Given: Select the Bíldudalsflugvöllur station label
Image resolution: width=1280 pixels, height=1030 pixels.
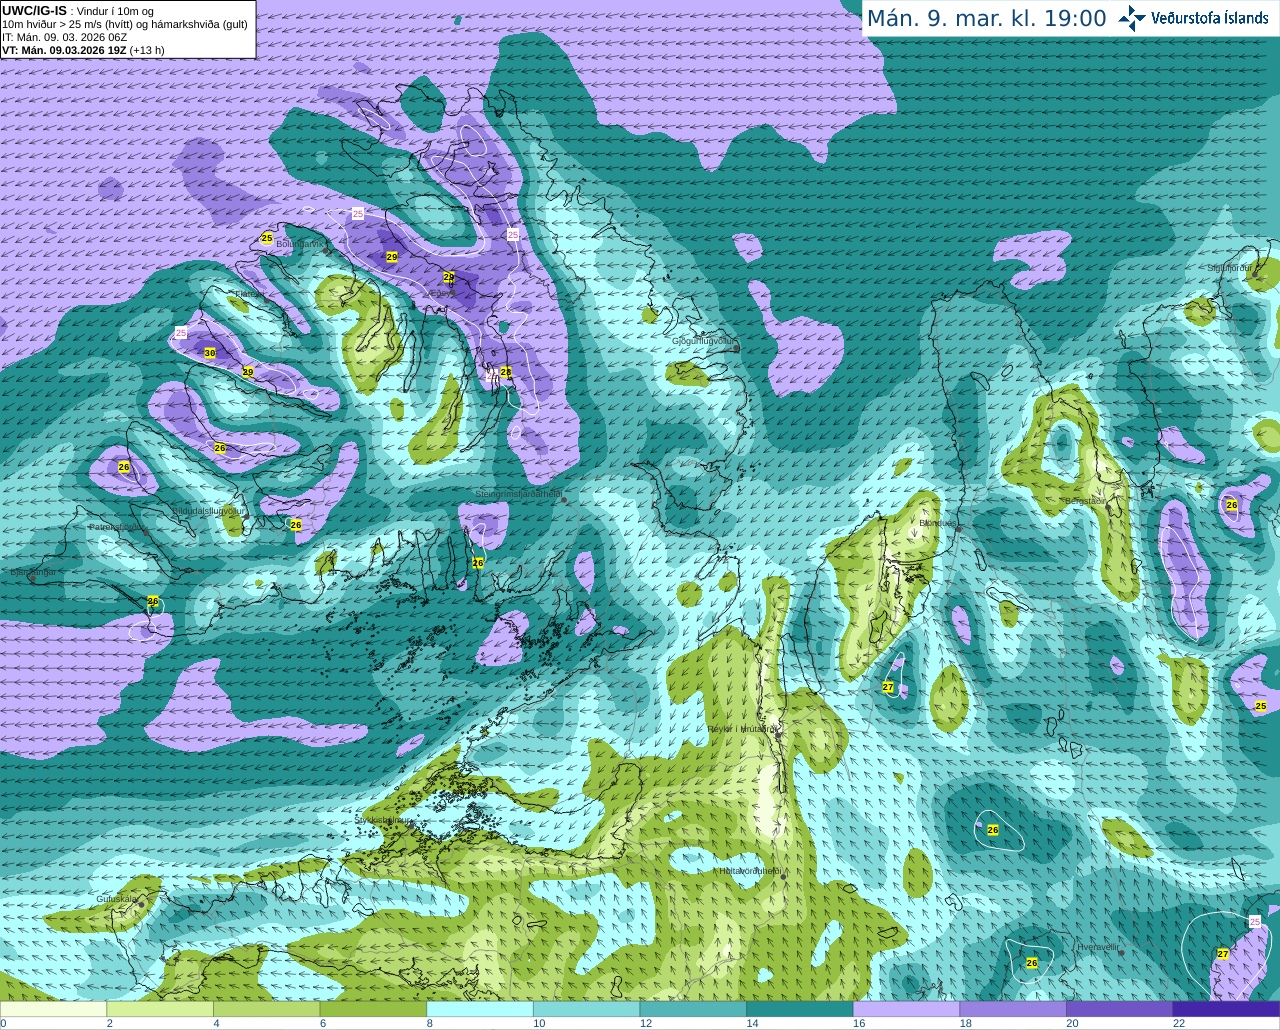Looking at the screenshot, I should pyautogui.click(x=208, y=511).
